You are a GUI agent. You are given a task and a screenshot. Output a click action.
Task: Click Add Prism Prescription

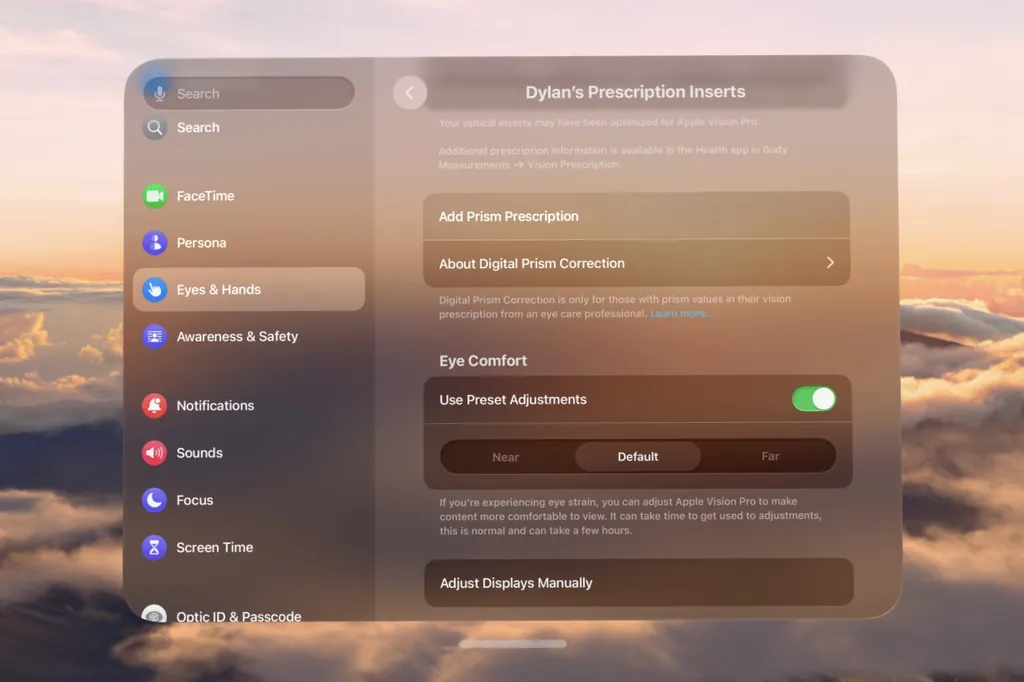509,216
